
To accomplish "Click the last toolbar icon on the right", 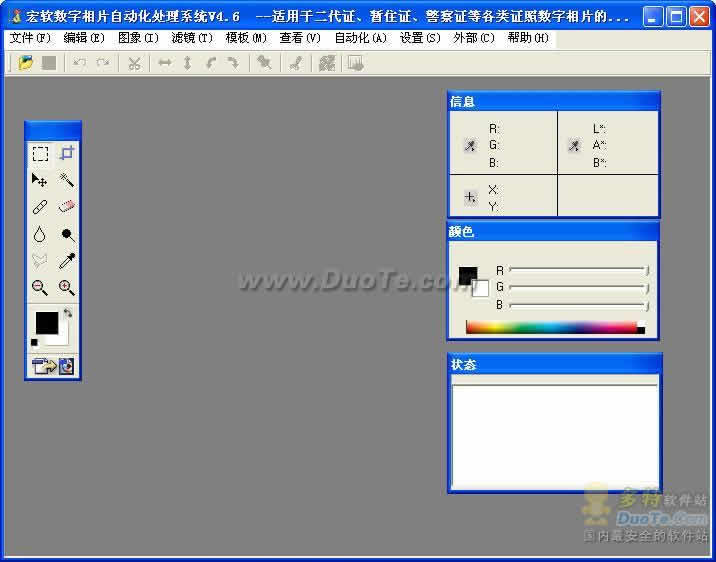I will (x=355, y=63).
